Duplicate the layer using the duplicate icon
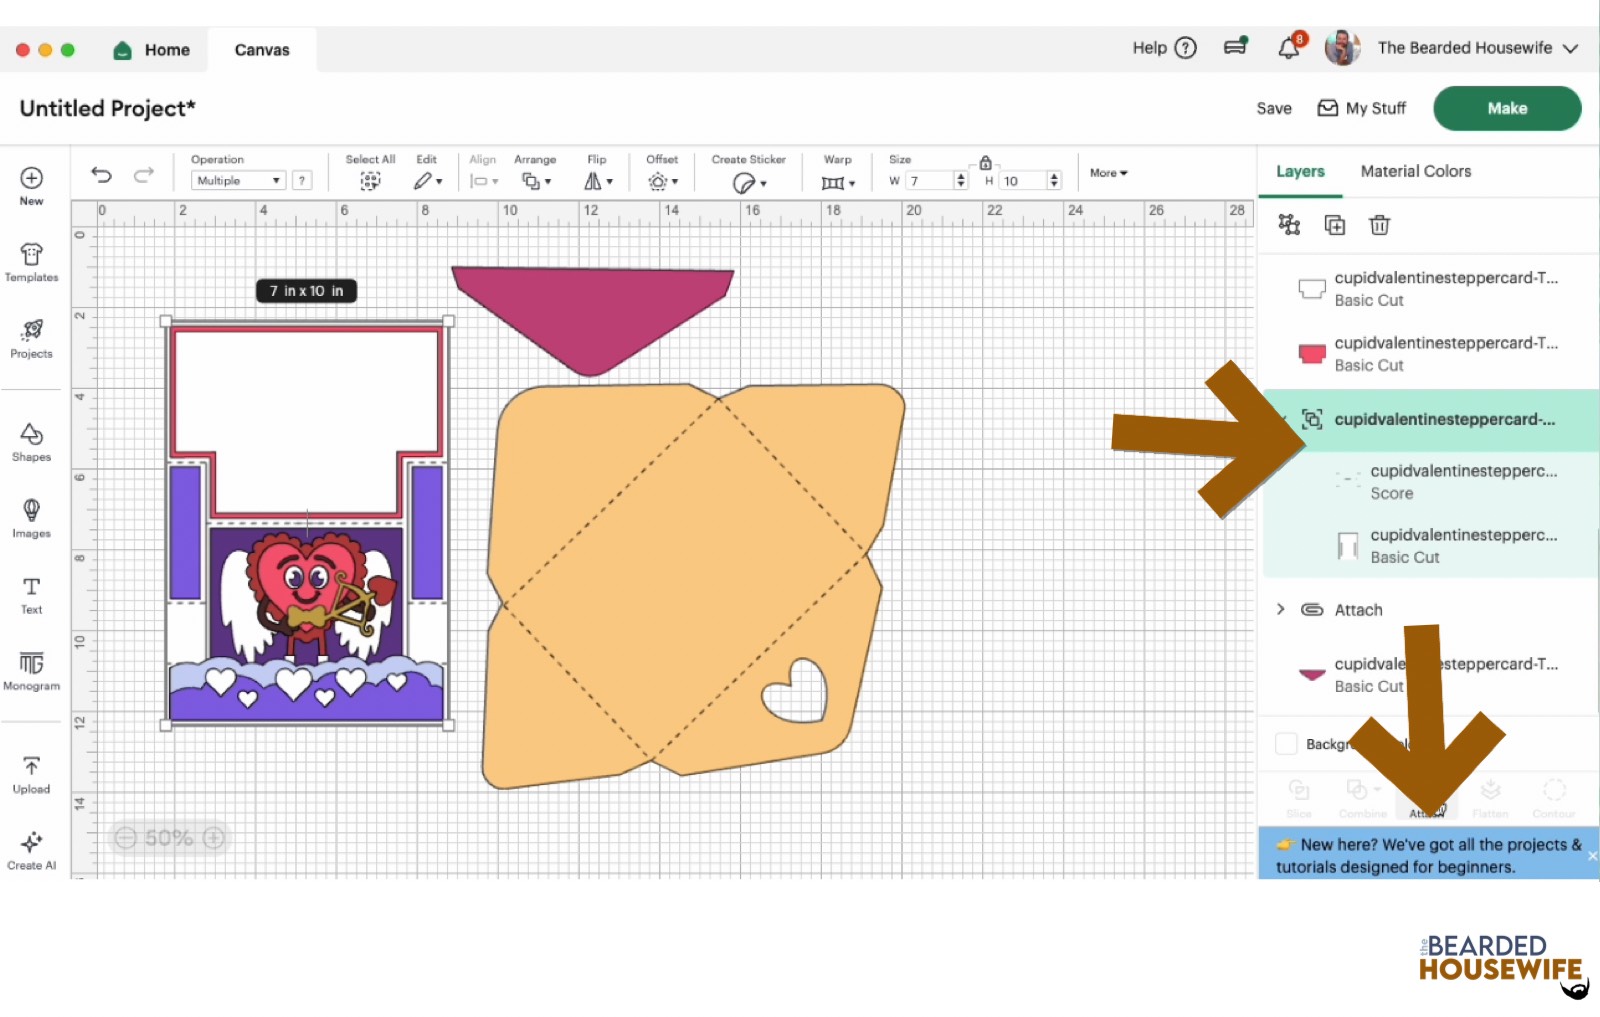Viewport: 1600px width, 1017px height. [x=1334, y=225]
